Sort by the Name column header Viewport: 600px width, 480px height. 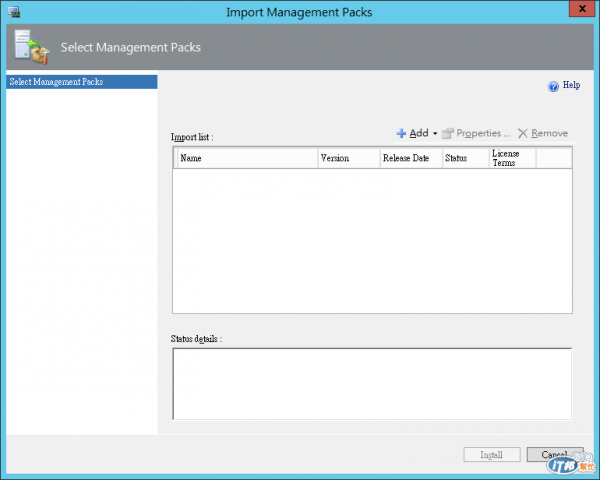pos(248,158)
